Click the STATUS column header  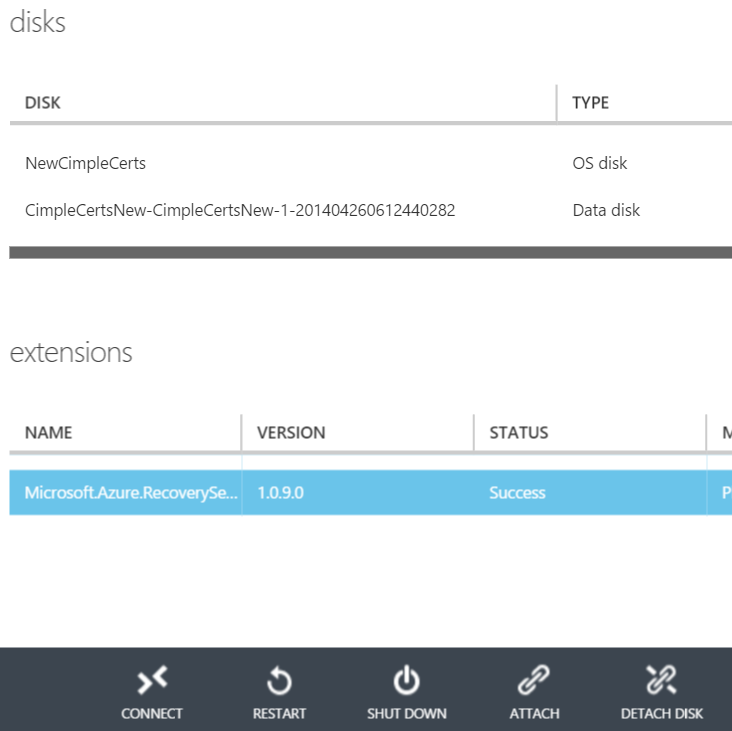[518, 433]
